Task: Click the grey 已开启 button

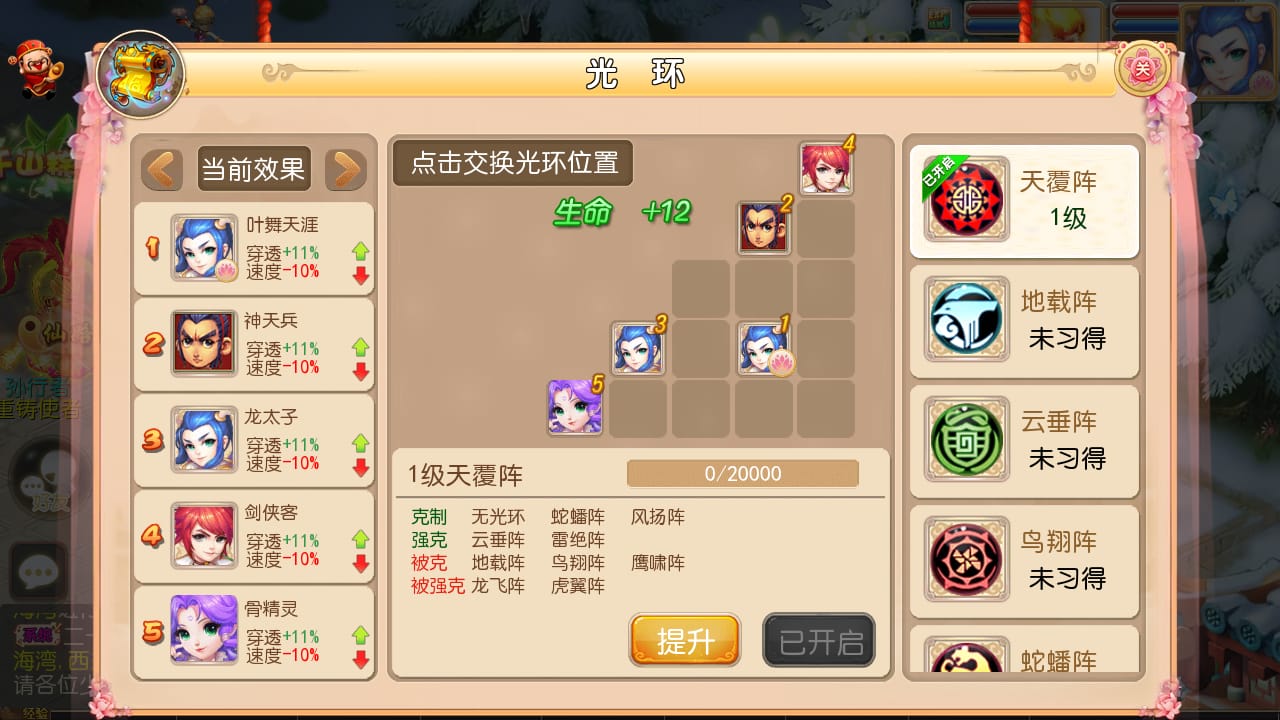Action: 819,640
